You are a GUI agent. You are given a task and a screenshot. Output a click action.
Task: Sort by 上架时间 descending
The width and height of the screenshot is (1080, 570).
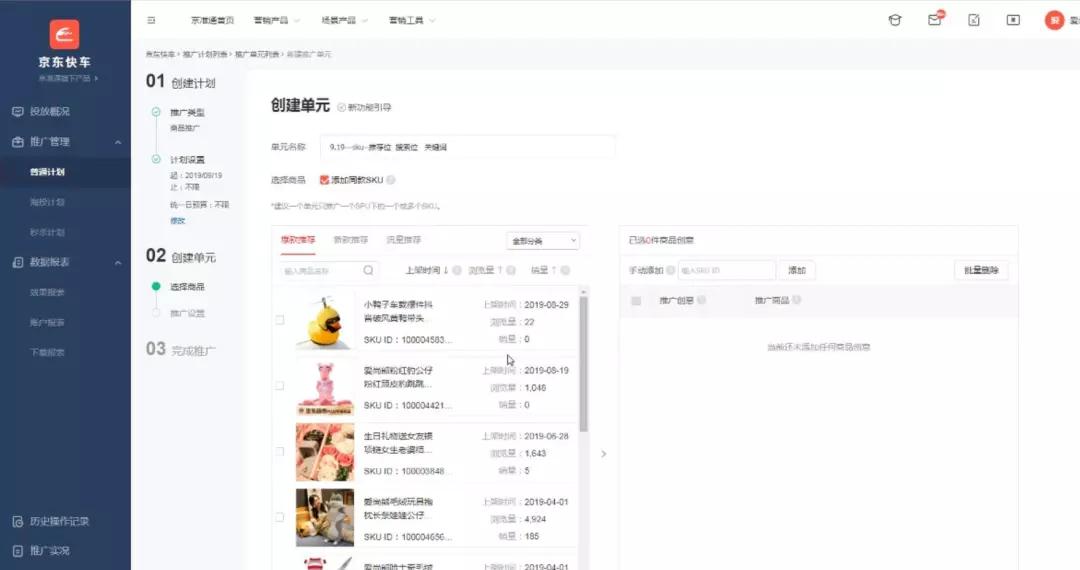[427, 271]
